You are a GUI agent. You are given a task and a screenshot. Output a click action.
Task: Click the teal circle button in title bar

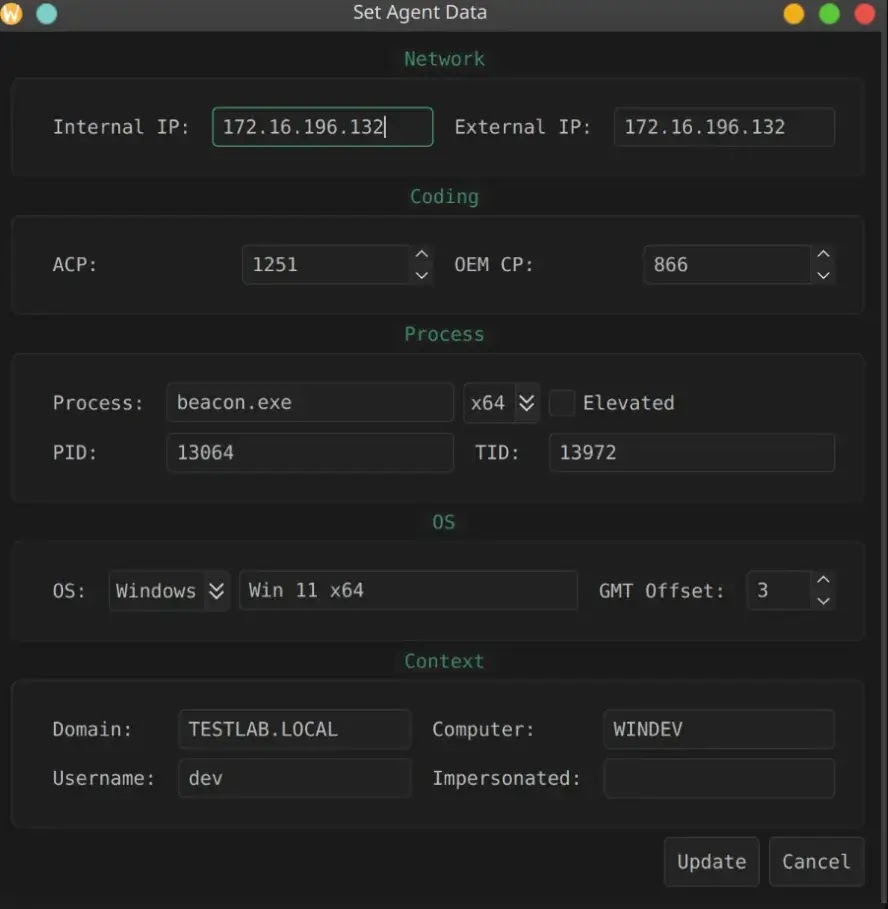[x=46, y=14]
